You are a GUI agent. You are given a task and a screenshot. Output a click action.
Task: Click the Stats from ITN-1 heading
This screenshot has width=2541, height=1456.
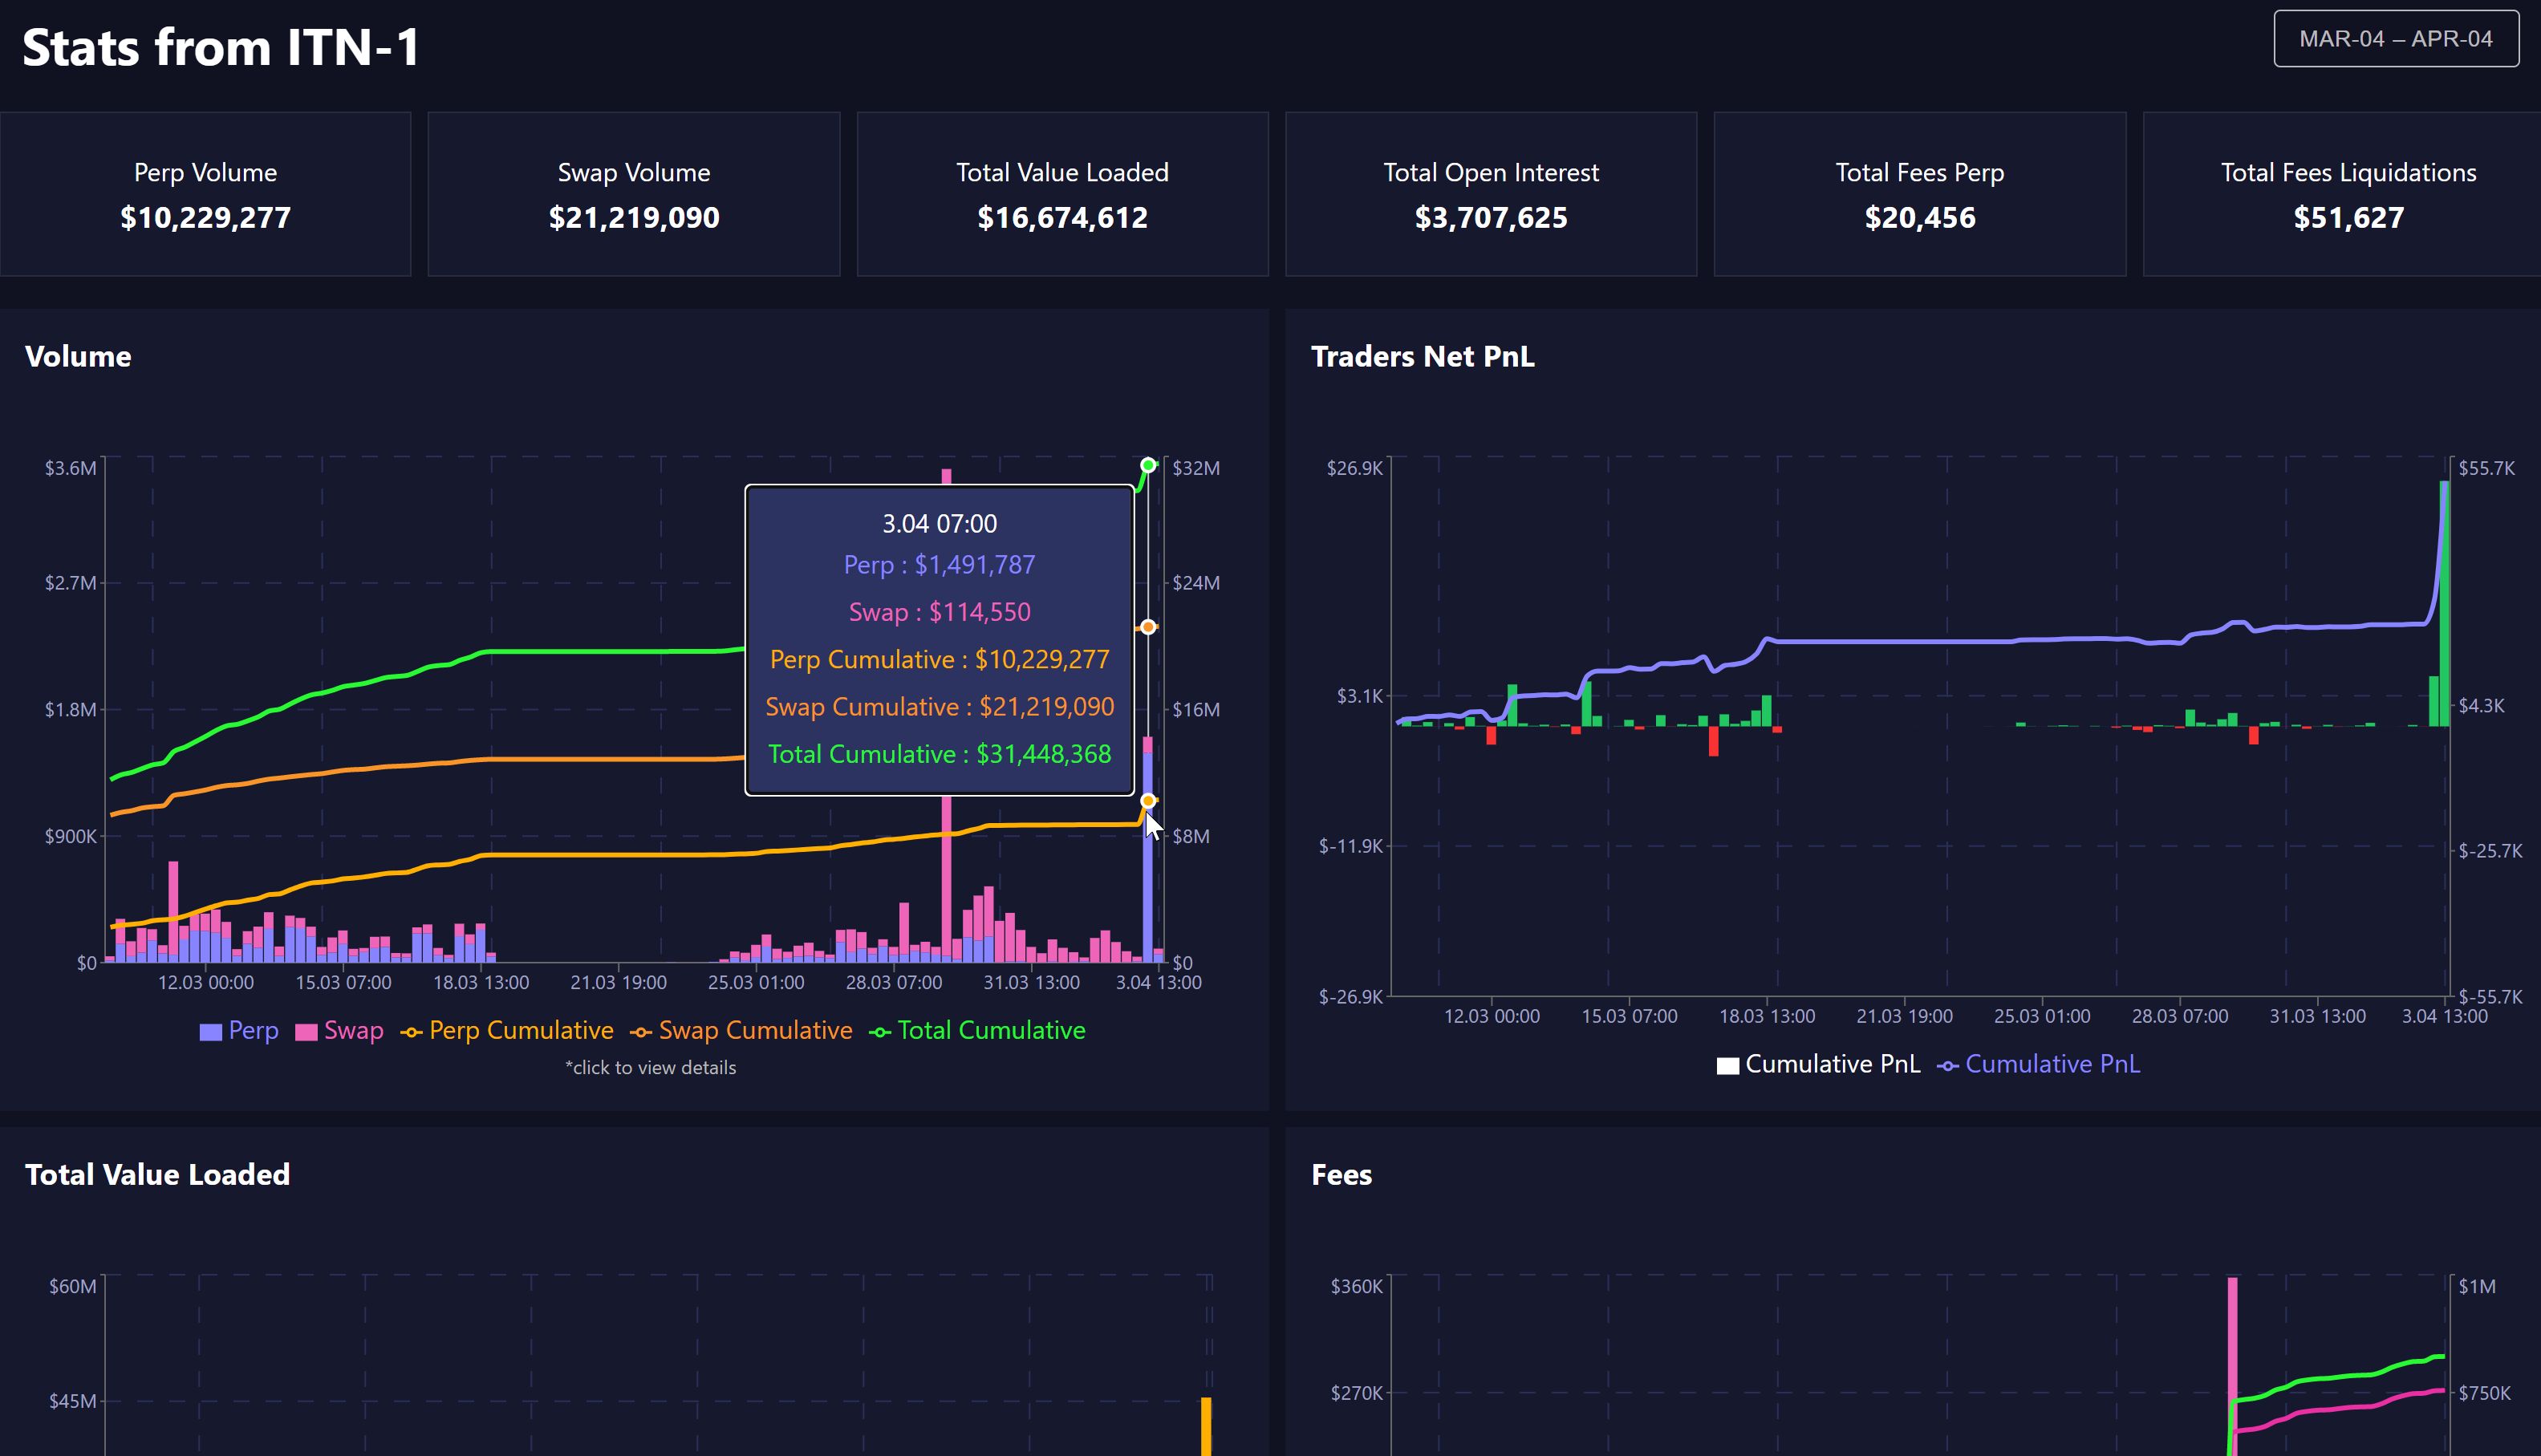coord(221,47)
